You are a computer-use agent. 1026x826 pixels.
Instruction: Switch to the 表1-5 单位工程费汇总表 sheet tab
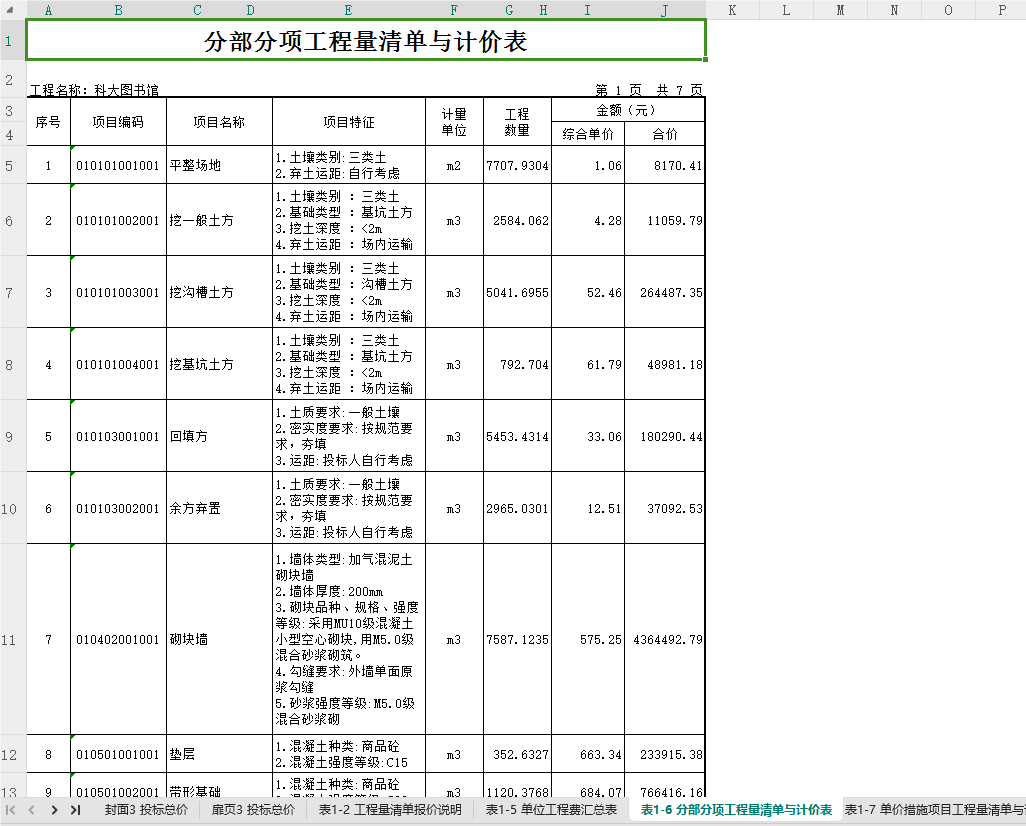pos(551,810)
